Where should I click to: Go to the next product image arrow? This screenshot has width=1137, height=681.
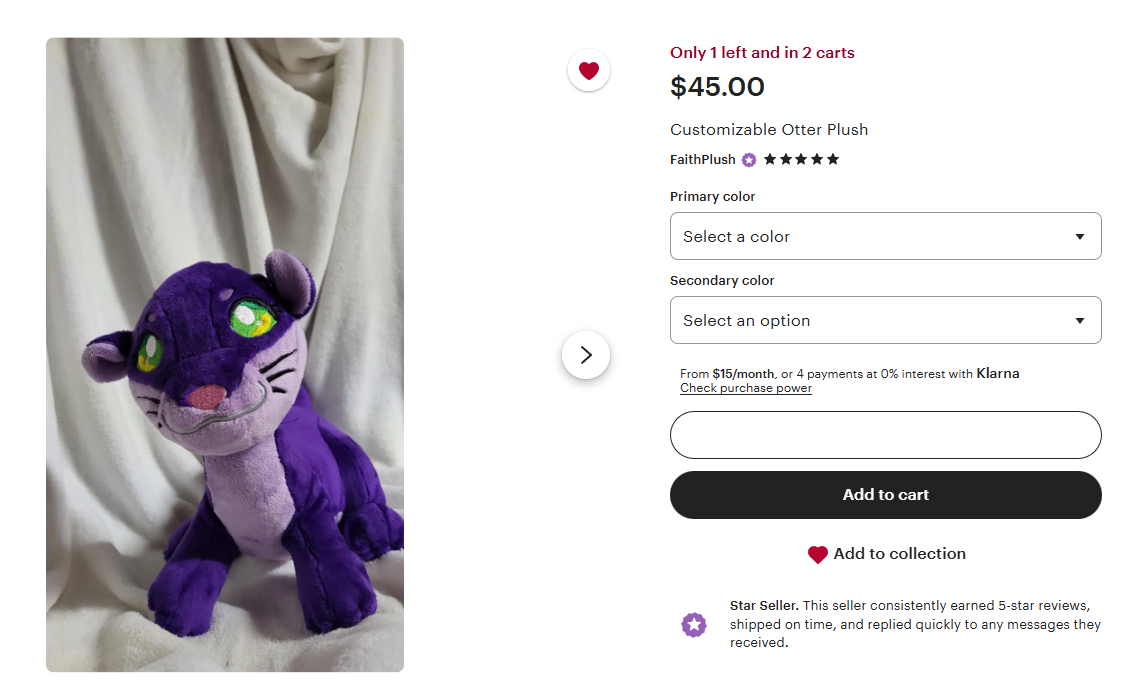coord(586,355)
